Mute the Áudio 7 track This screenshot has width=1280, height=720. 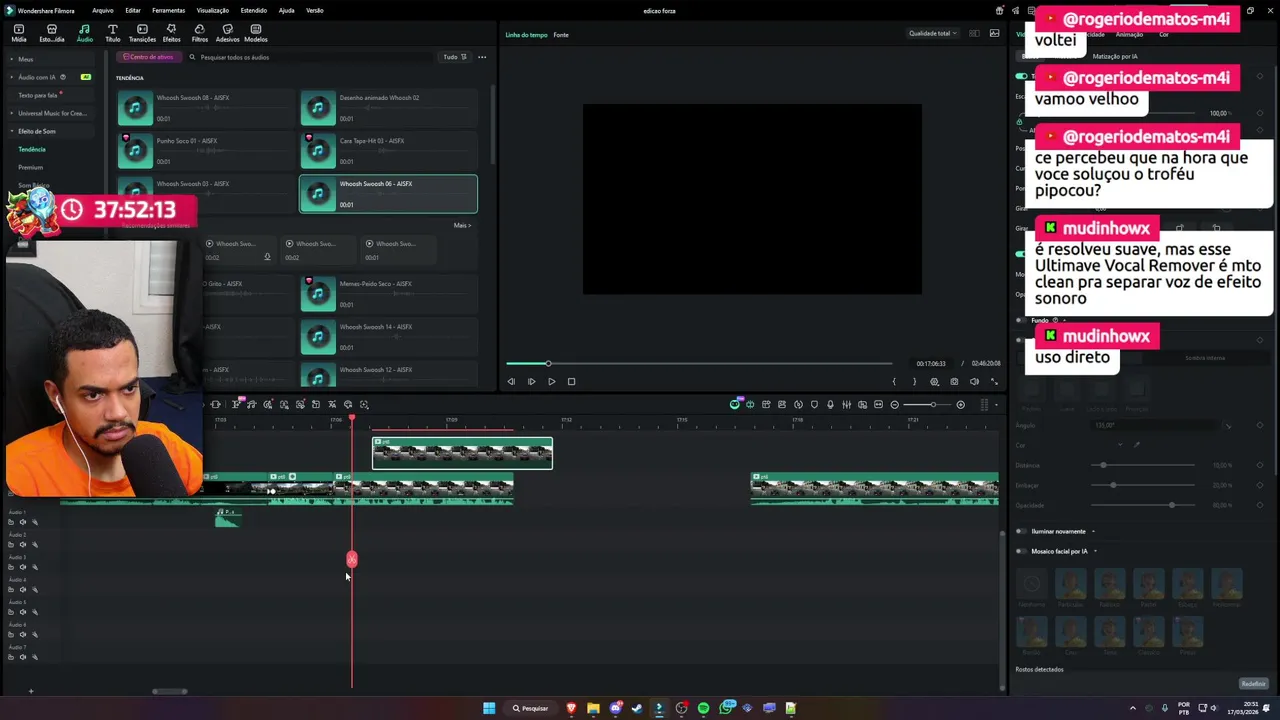coord(23,657)
